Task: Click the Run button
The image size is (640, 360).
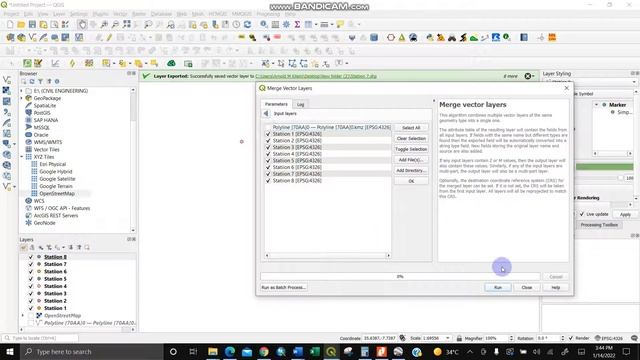Action: click(498, 287)
